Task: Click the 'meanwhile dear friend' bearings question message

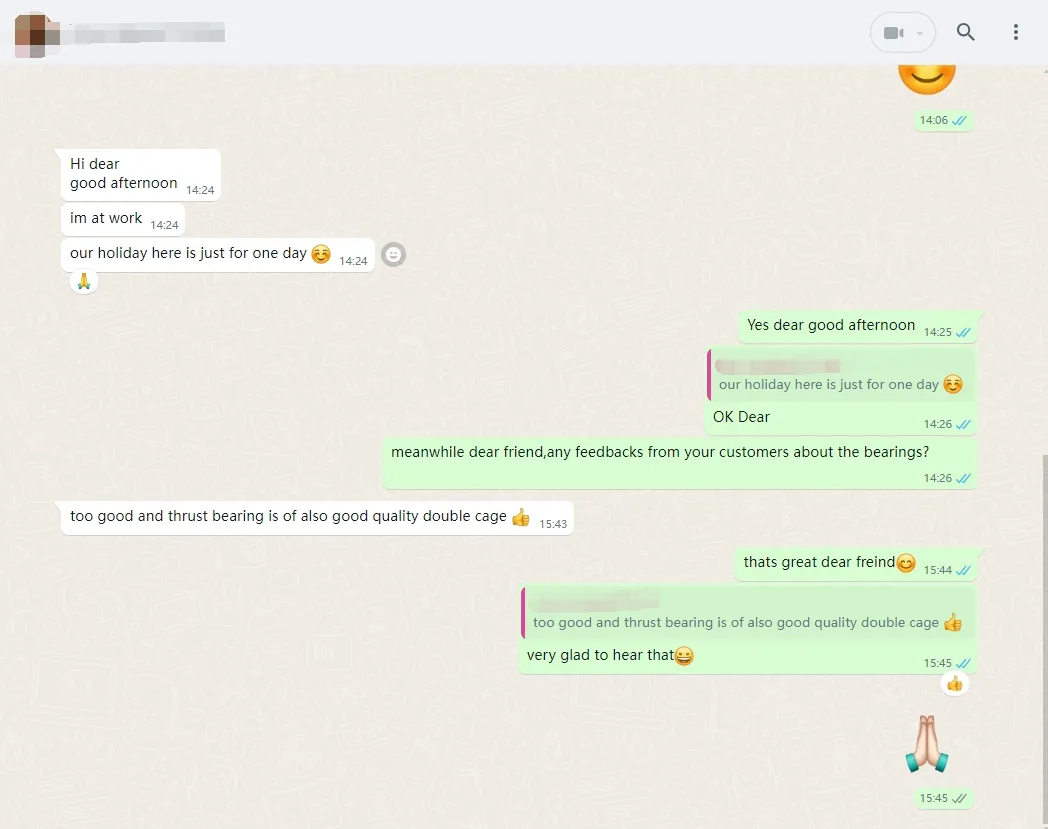Action: pyautogui.click(x=660, y=453)
